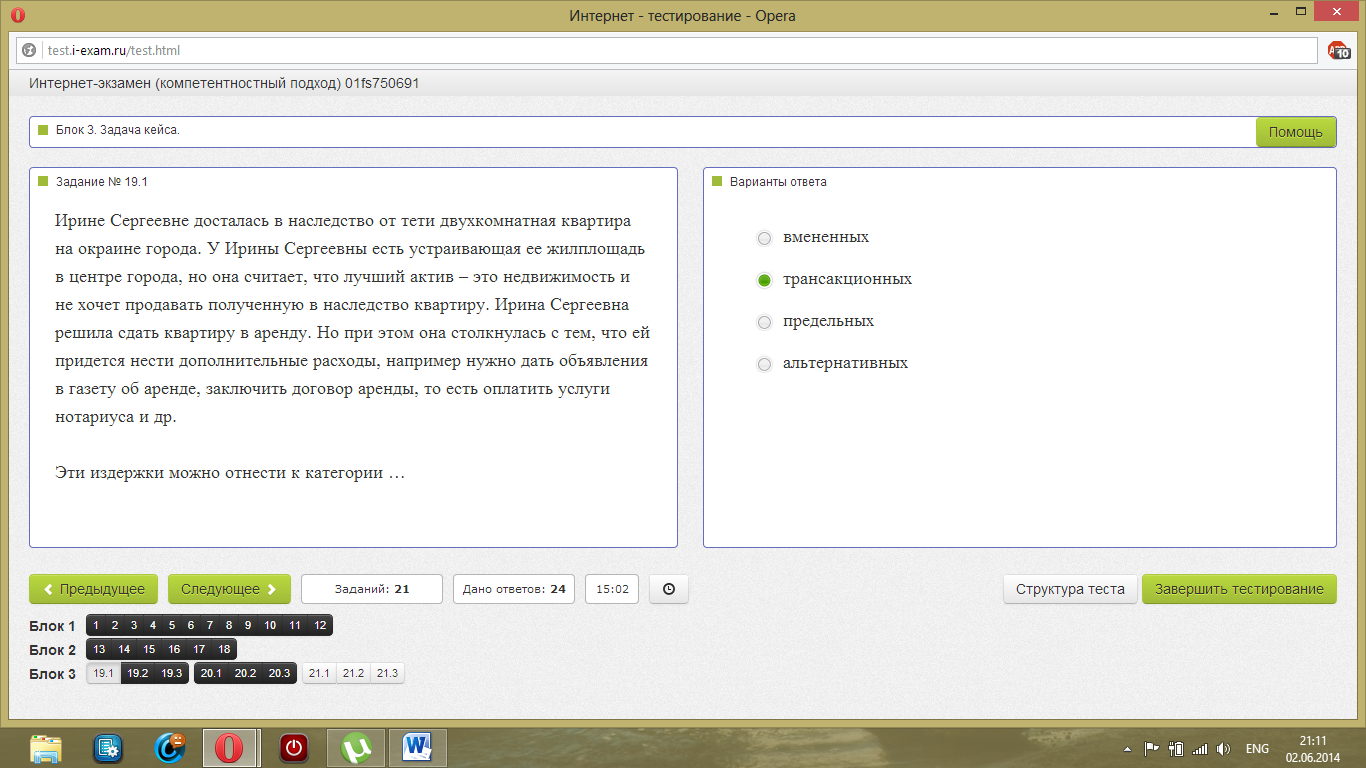The width and height of the screenshot is (1366, 768).
Task: Jump to question 13 in Блок 2
Action: [x=99, y=649]
